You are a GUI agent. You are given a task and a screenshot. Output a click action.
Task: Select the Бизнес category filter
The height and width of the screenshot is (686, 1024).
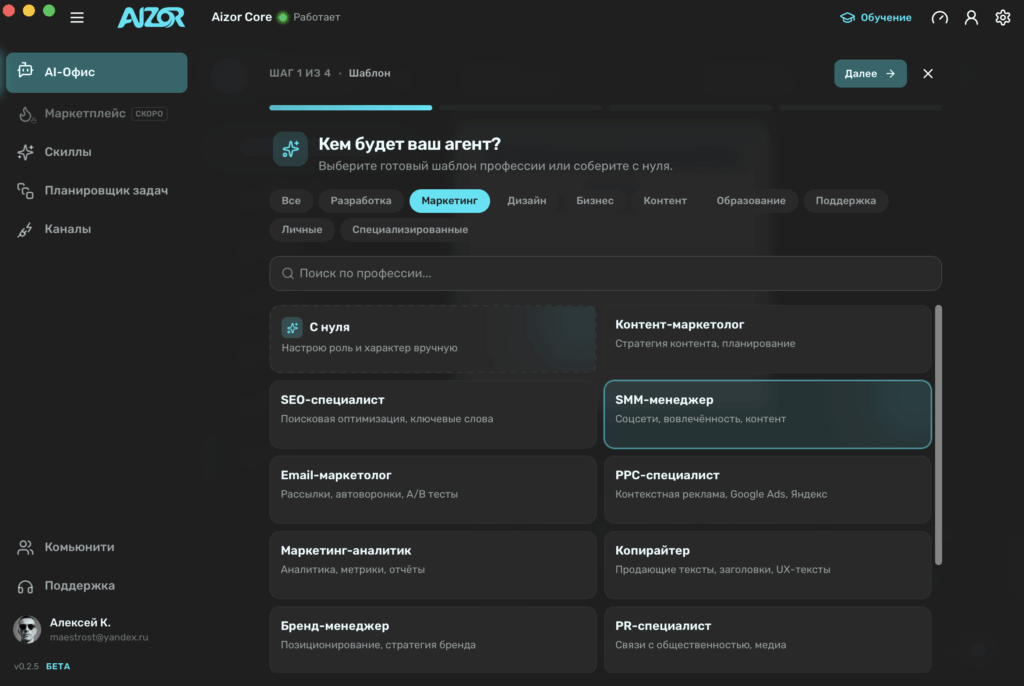595,201
